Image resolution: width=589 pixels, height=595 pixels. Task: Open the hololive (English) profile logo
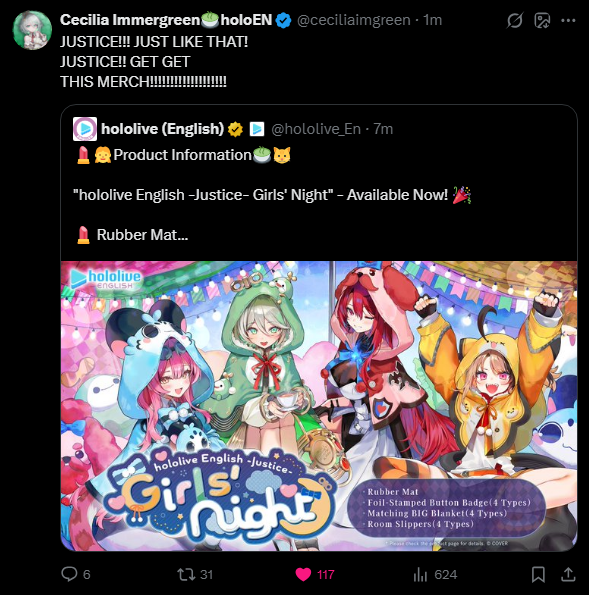click(x=85, y=129)
